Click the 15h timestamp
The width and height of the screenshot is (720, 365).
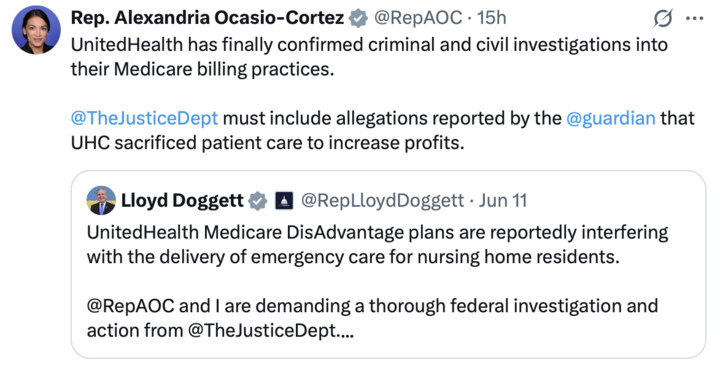tap(491, 18)
